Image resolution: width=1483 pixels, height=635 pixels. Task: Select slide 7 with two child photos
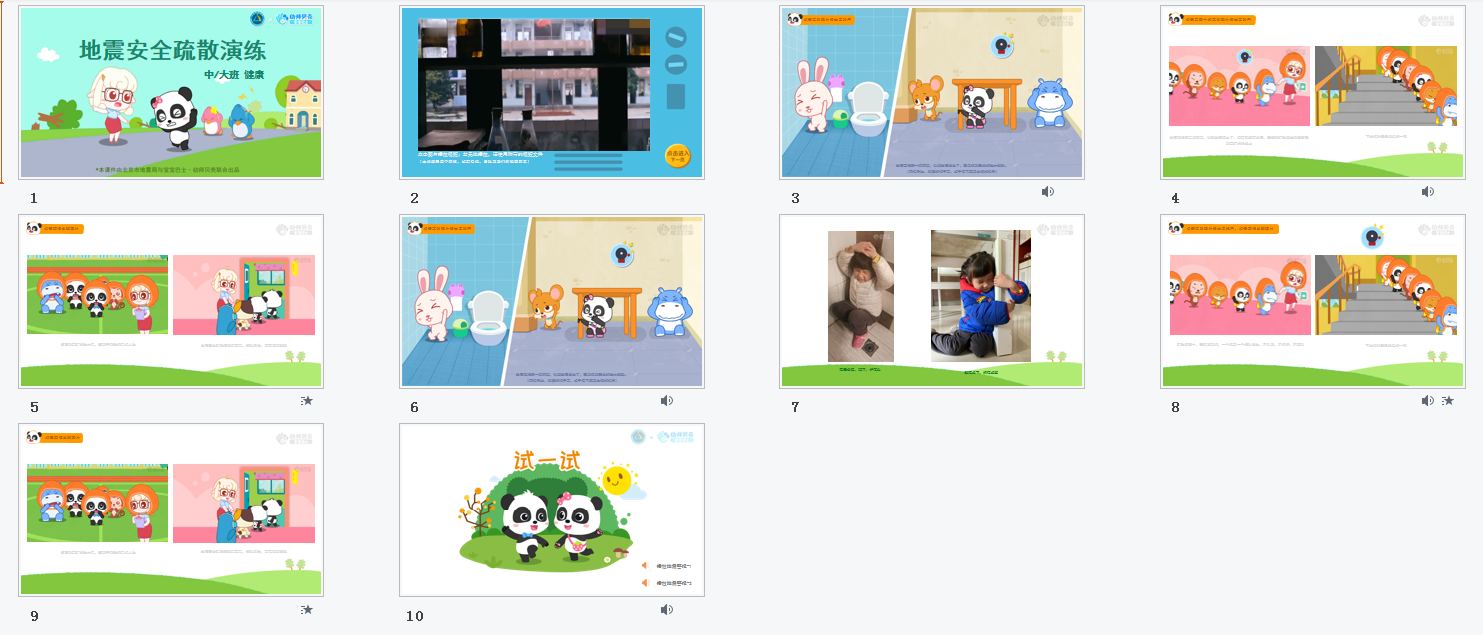(932, 302)
